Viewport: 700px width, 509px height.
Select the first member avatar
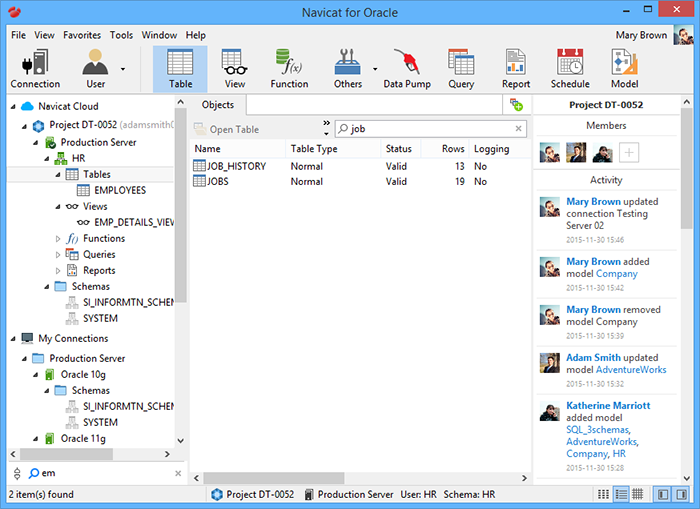pyautogui.click(x=550, y=153)
